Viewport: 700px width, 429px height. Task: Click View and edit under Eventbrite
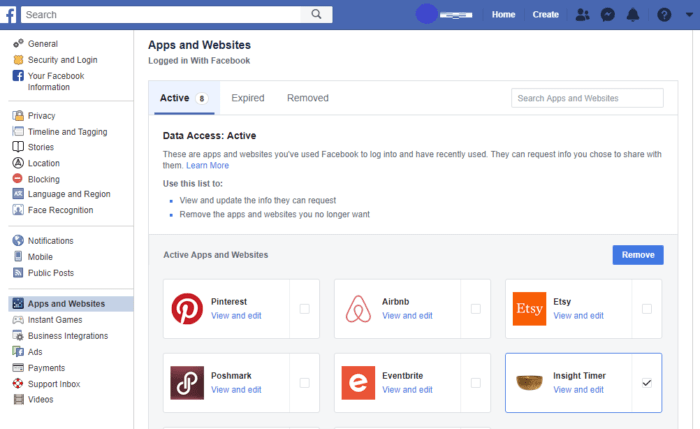pos(407,390)
